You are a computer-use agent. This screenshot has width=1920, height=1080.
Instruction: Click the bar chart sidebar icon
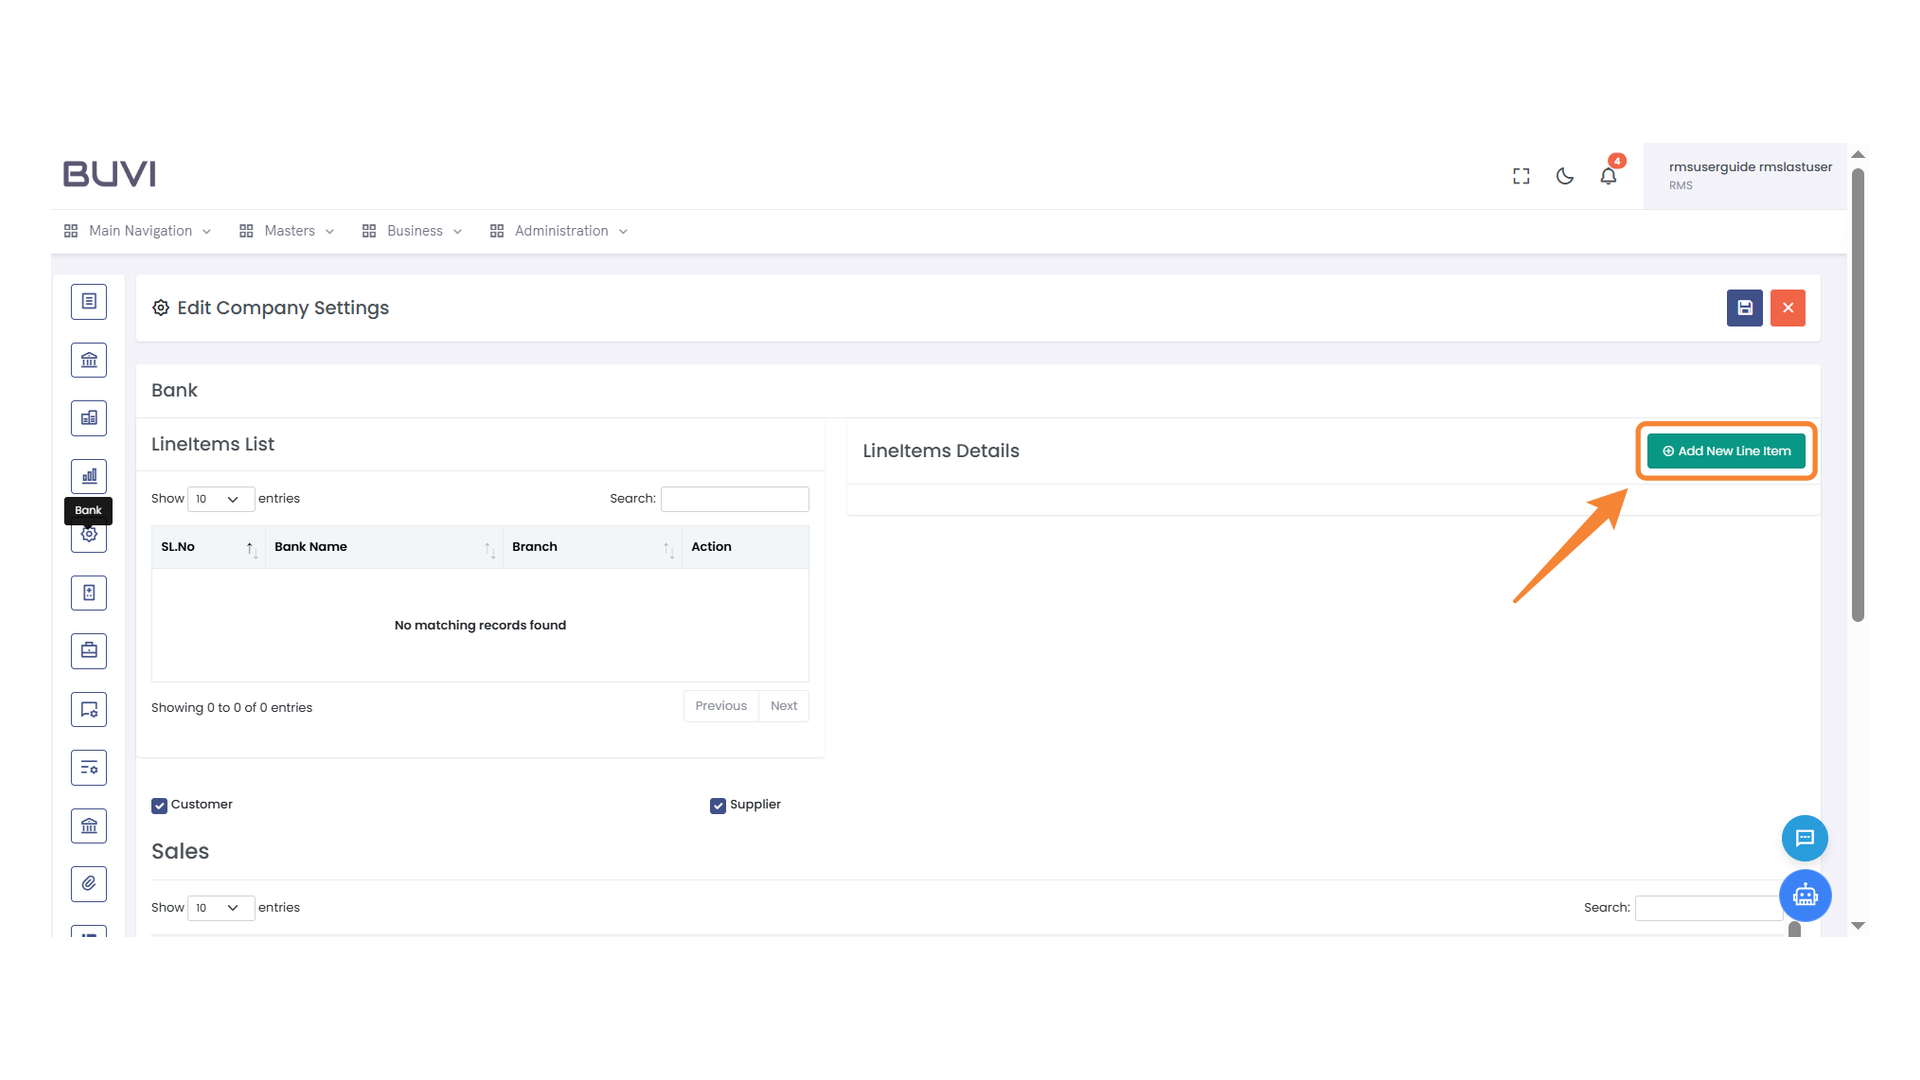pos(89,476)
